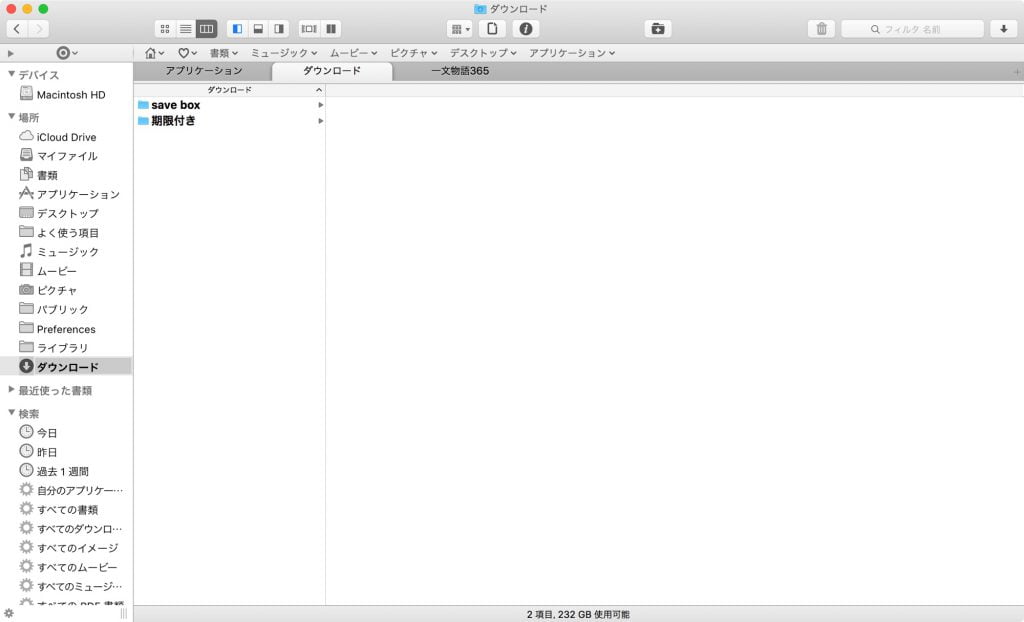Click the 今日 clock icon

click(26, 432)
